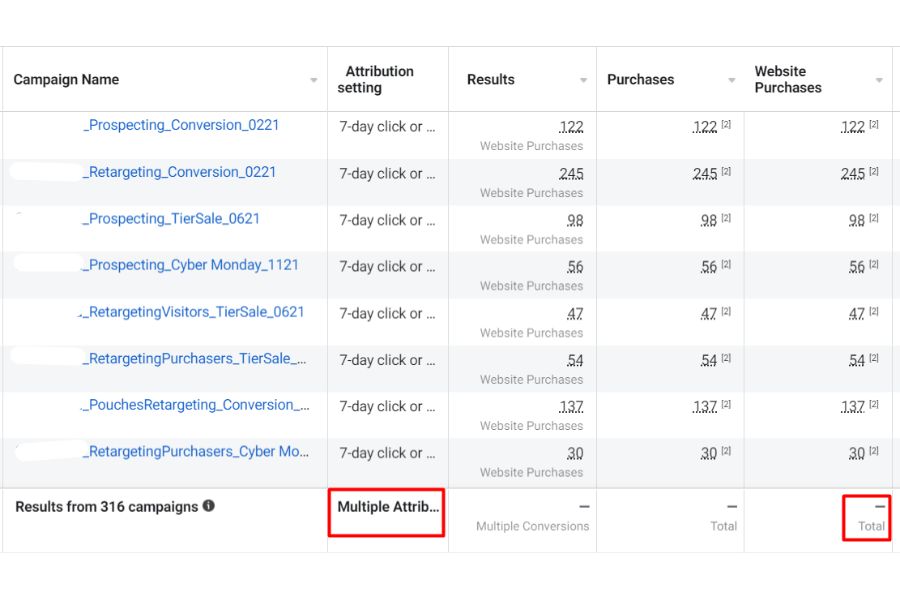Image resolution: width=900 pixels, height=600 pixels.
Task: Open _Prospecting_TierSale_0621 campaign link
Action: point(171,219)
